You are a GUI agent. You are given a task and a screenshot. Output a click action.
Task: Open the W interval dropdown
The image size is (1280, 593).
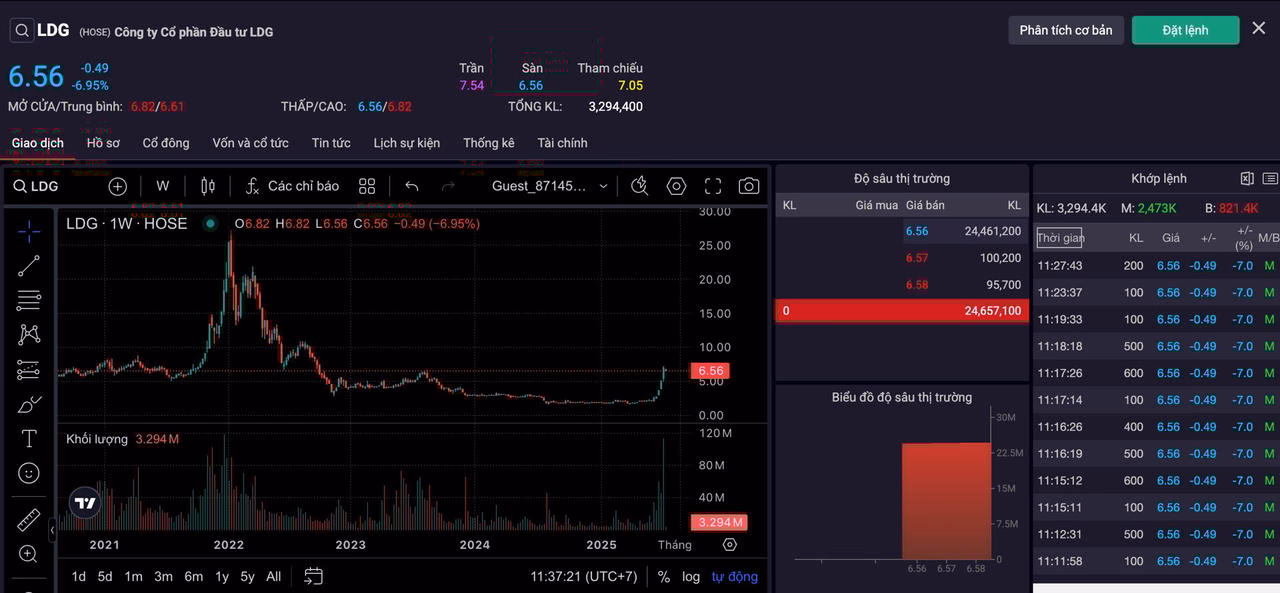click(163, 186)
